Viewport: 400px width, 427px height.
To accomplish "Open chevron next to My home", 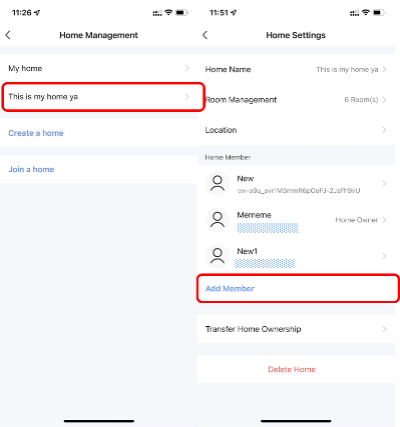I will click(187, 68).
